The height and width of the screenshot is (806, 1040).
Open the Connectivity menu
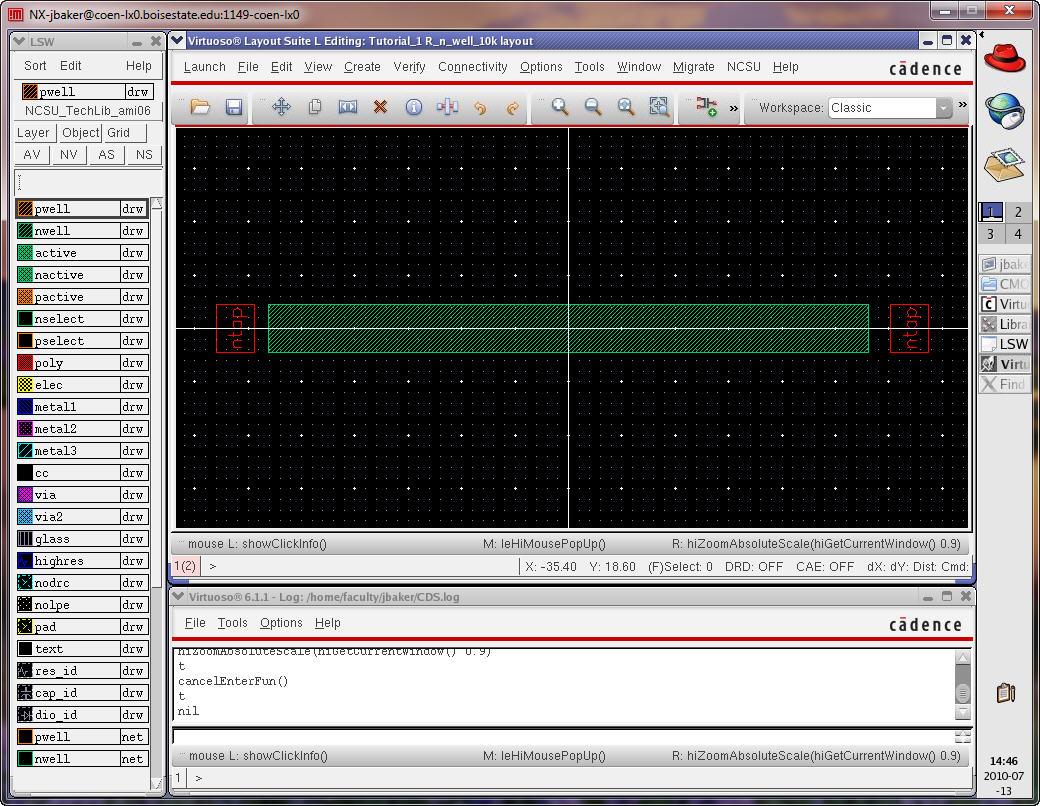[x=472, y=67]
